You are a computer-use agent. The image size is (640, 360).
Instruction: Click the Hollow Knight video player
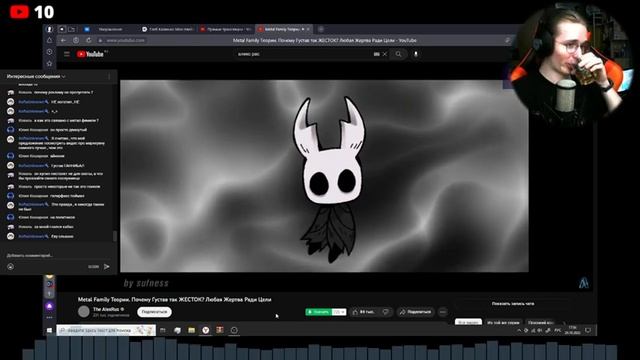tap(324, 176)
